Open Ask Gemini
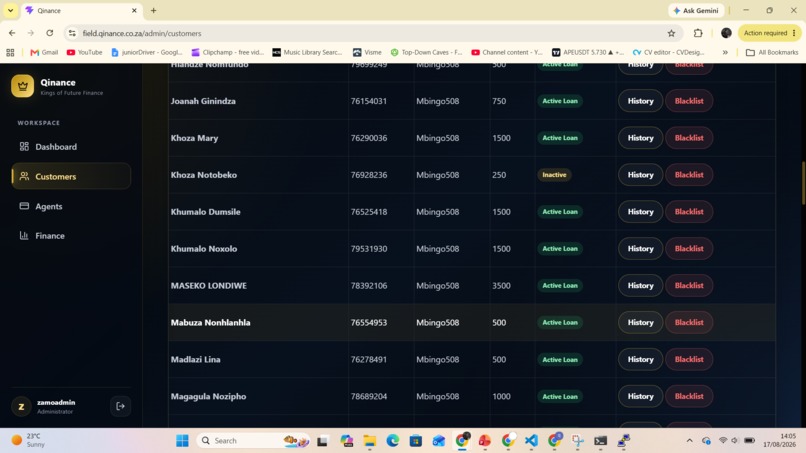This screenshot has width=806, height=453. 696,10
